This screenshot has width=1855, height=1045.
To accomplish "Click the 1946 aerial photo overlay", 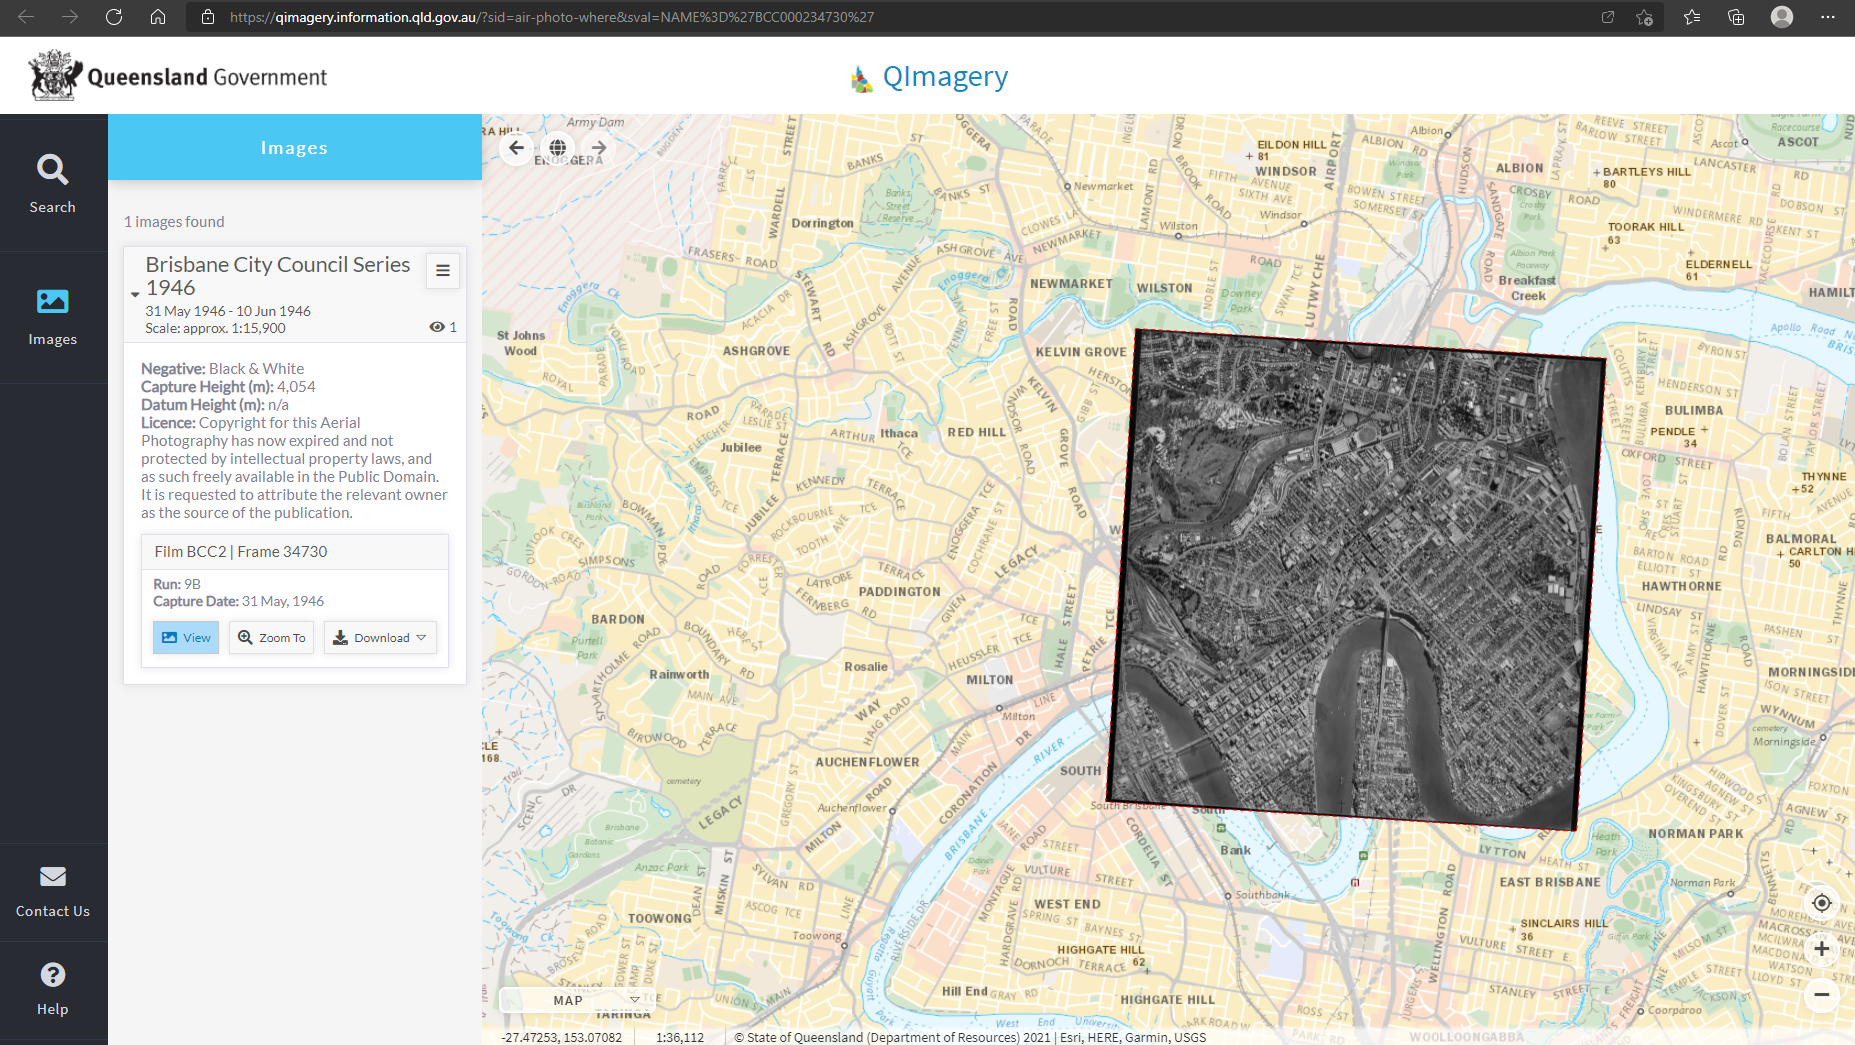I will [x=1356, y=580].
